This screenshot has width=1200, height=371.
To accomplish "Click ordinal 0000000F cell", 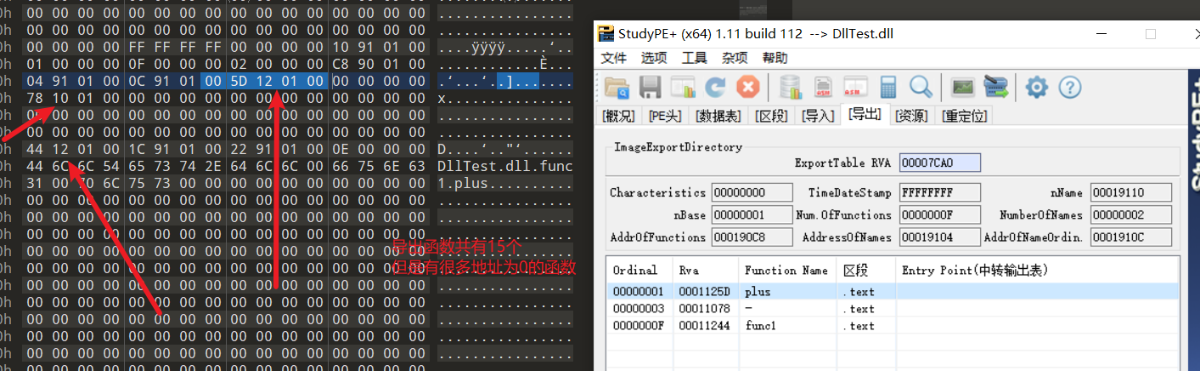I will pos(638,326).
